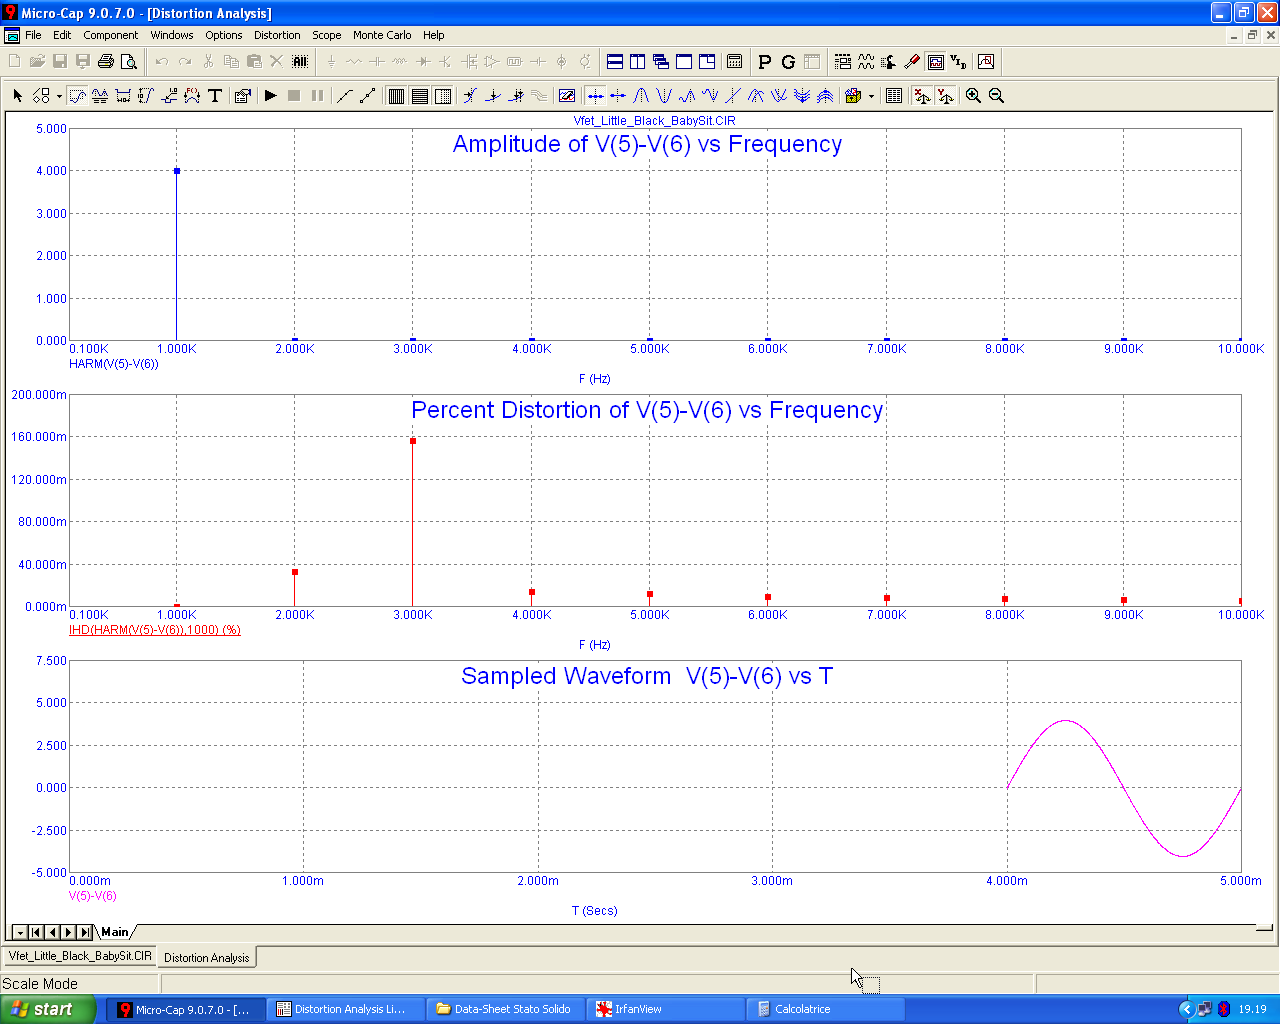
Task: Expand the toolbox dropdown arrow
Action: [871, 96]
